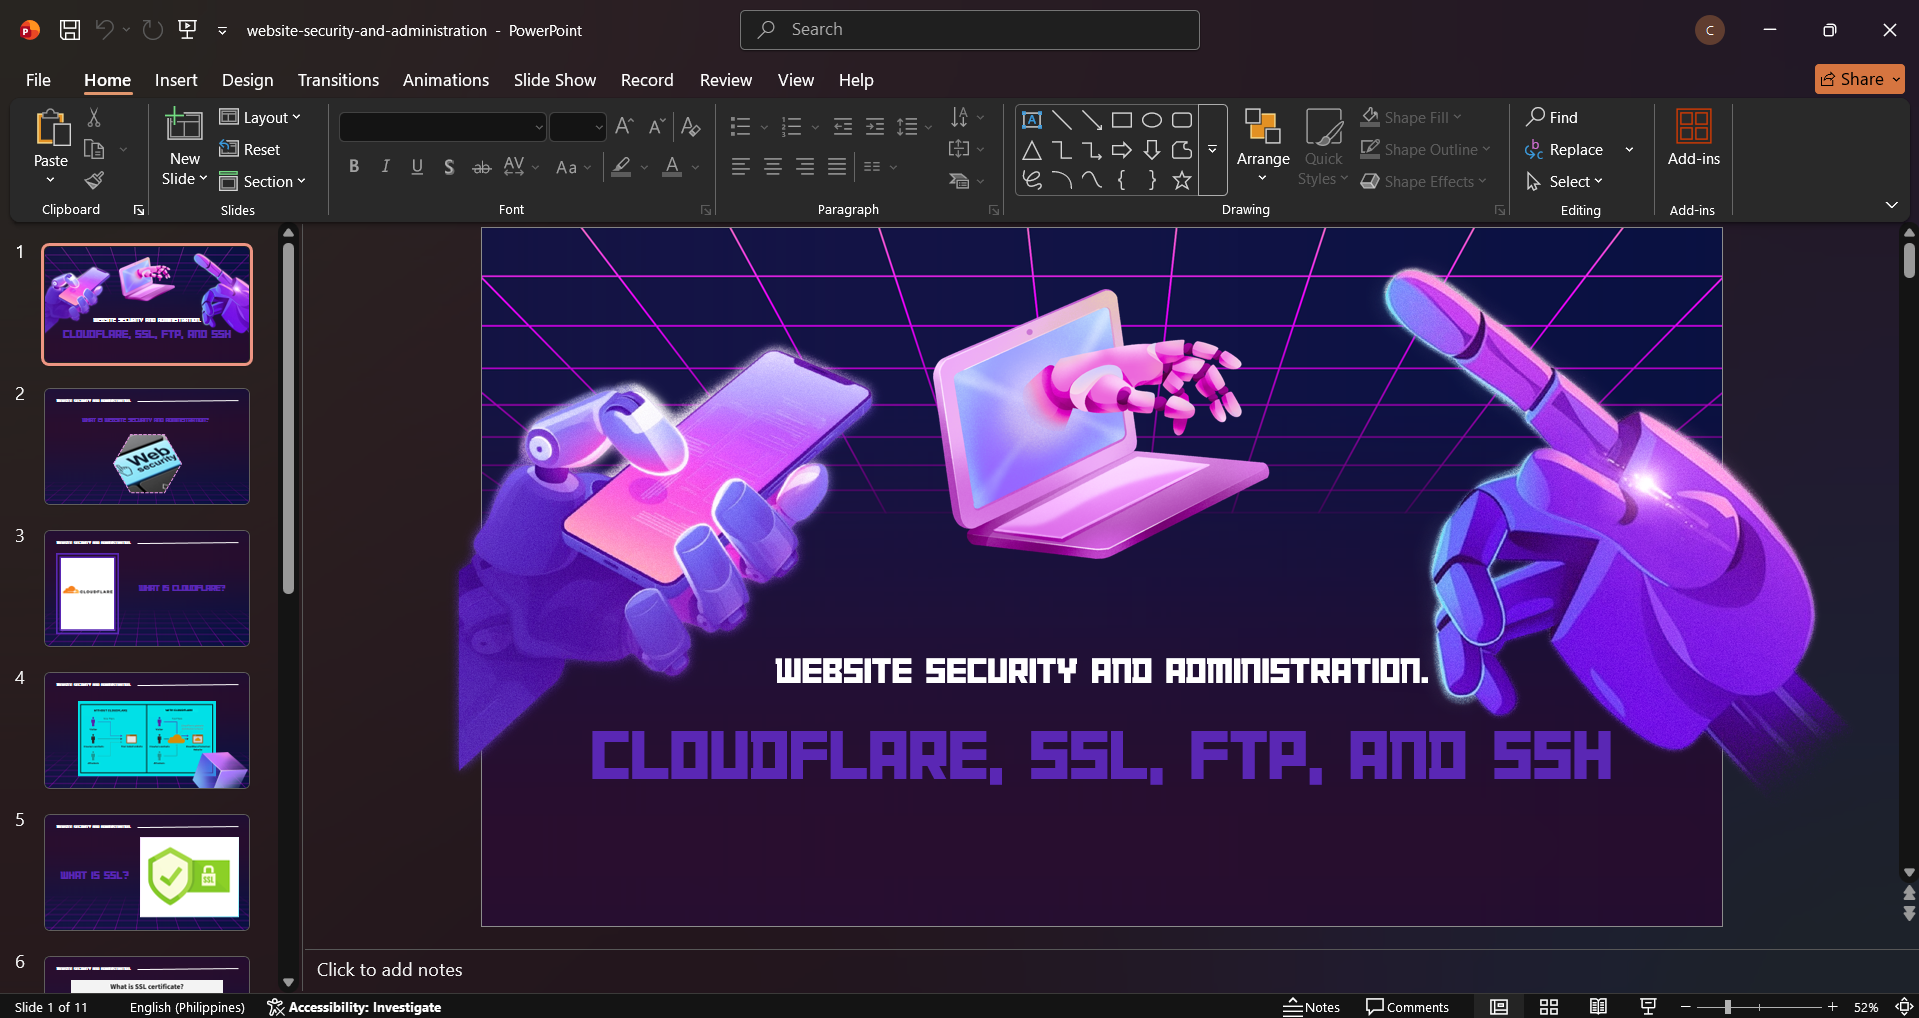The width and height of the screenshot is (1919, 1018).
Task: Select the Rectangle shape in gallery
Action: pyautogui.click(x=1122, y=120)
